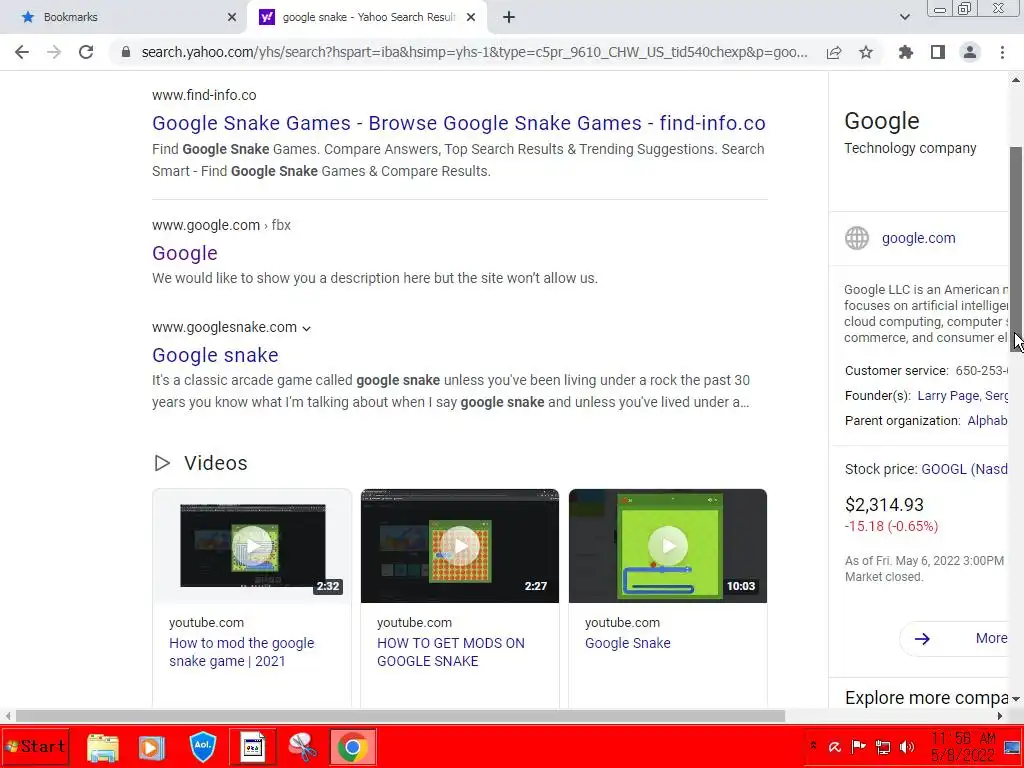Image resolution: width=1024 pixels, height=768 pixels.
Task: Click the address bar URL field
Action: click(474, 52)
